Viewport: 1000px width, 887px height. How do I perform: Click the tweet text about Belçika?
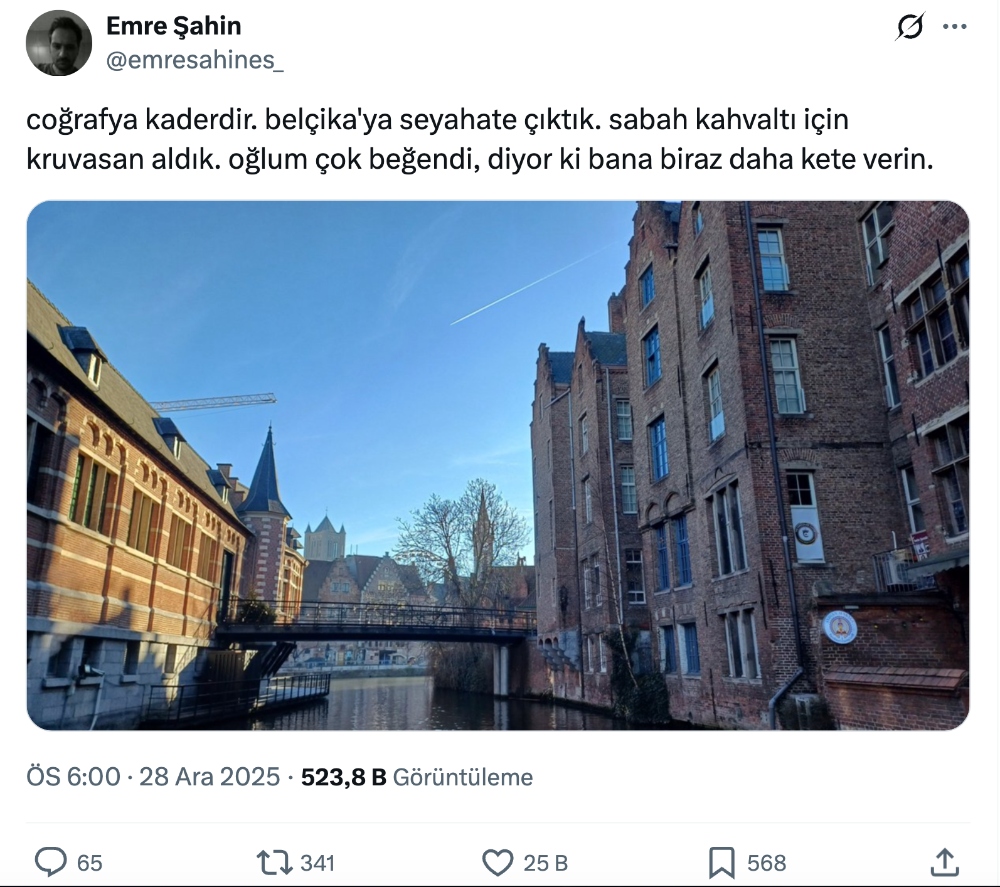tap(480, 140)
